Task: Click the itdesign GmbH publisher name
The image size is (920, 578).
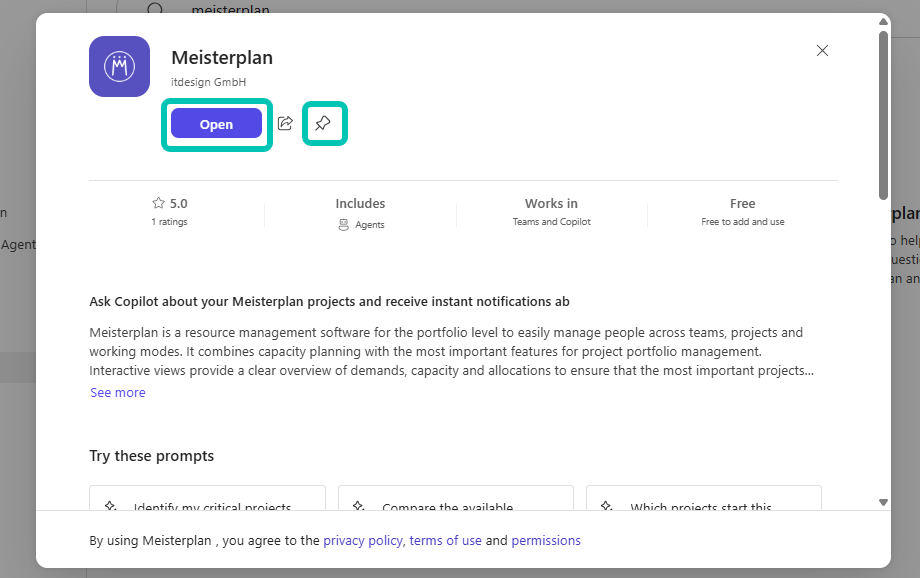Action: coord(209,82)
